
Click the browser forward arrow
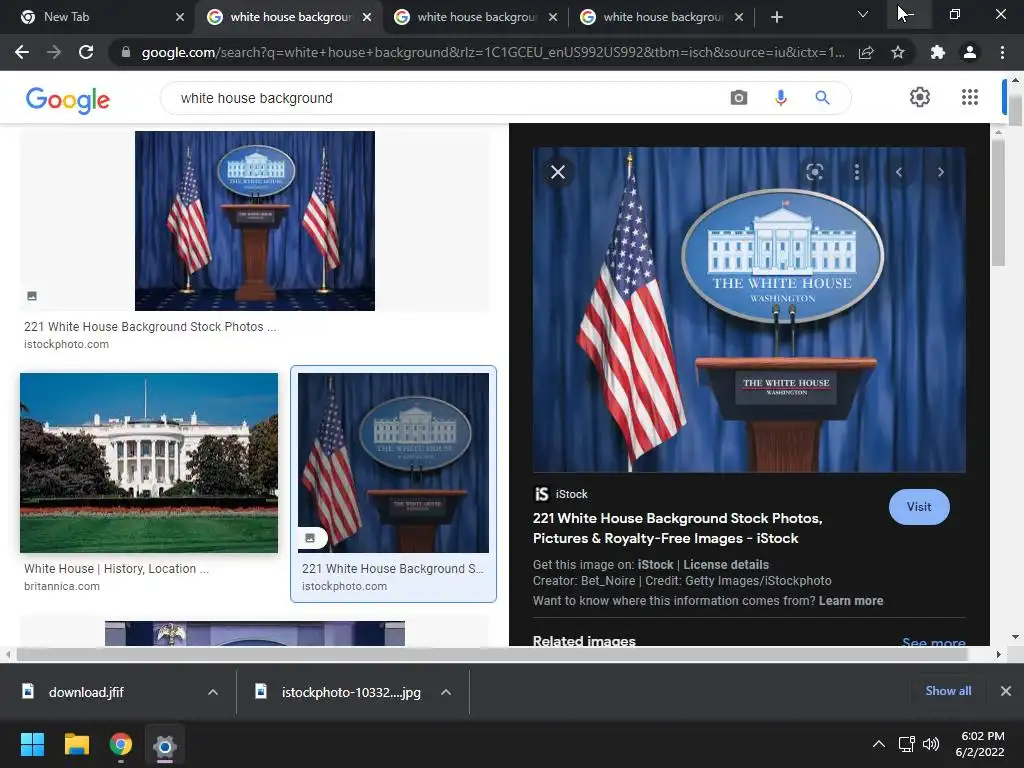tap(54, 52)
